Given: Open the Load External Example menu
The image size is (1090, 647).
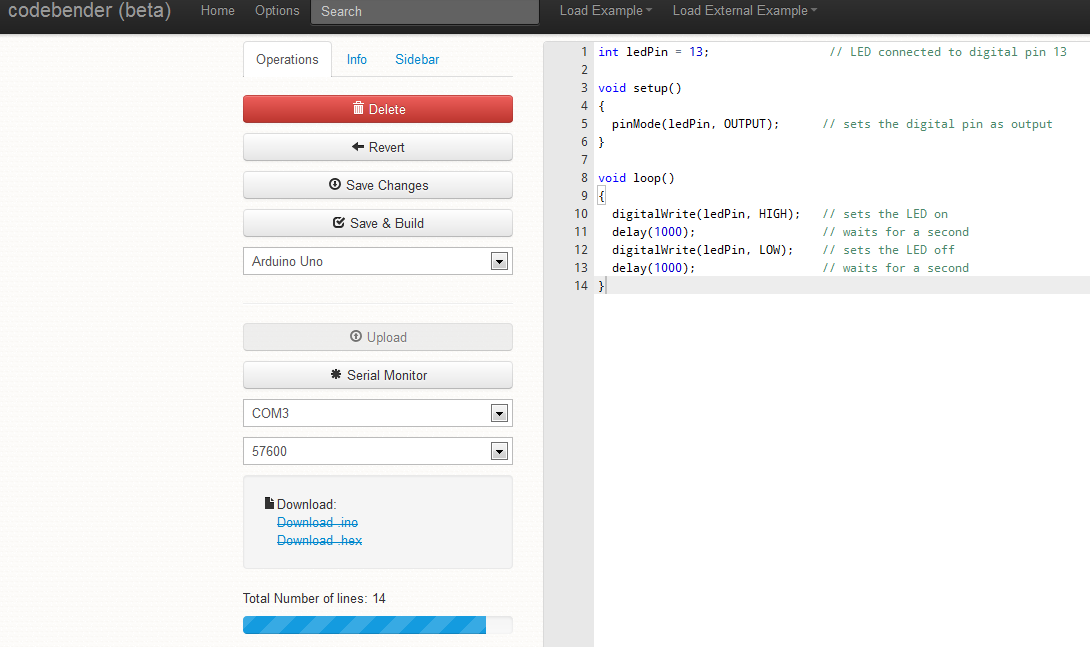Looking at the screenshot, I should coord(745,10).
